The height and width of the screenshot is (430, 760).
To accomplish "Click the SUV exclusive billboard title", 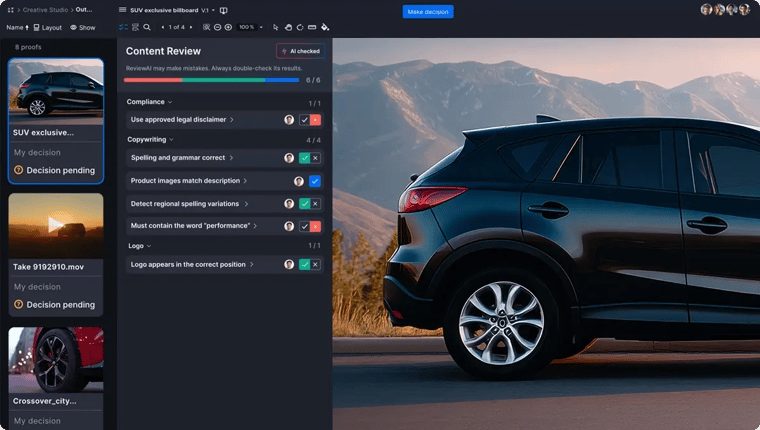I will [x=164, y=10].
